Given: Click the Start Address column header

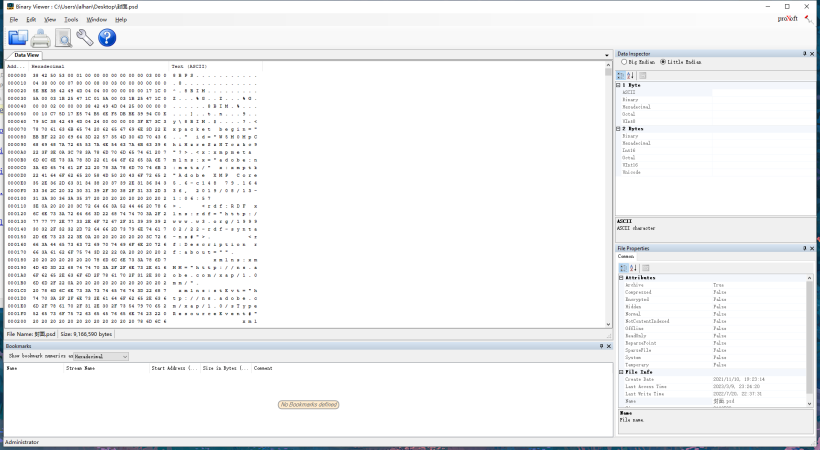Looking at the screenshot, I should click(175, 368).
